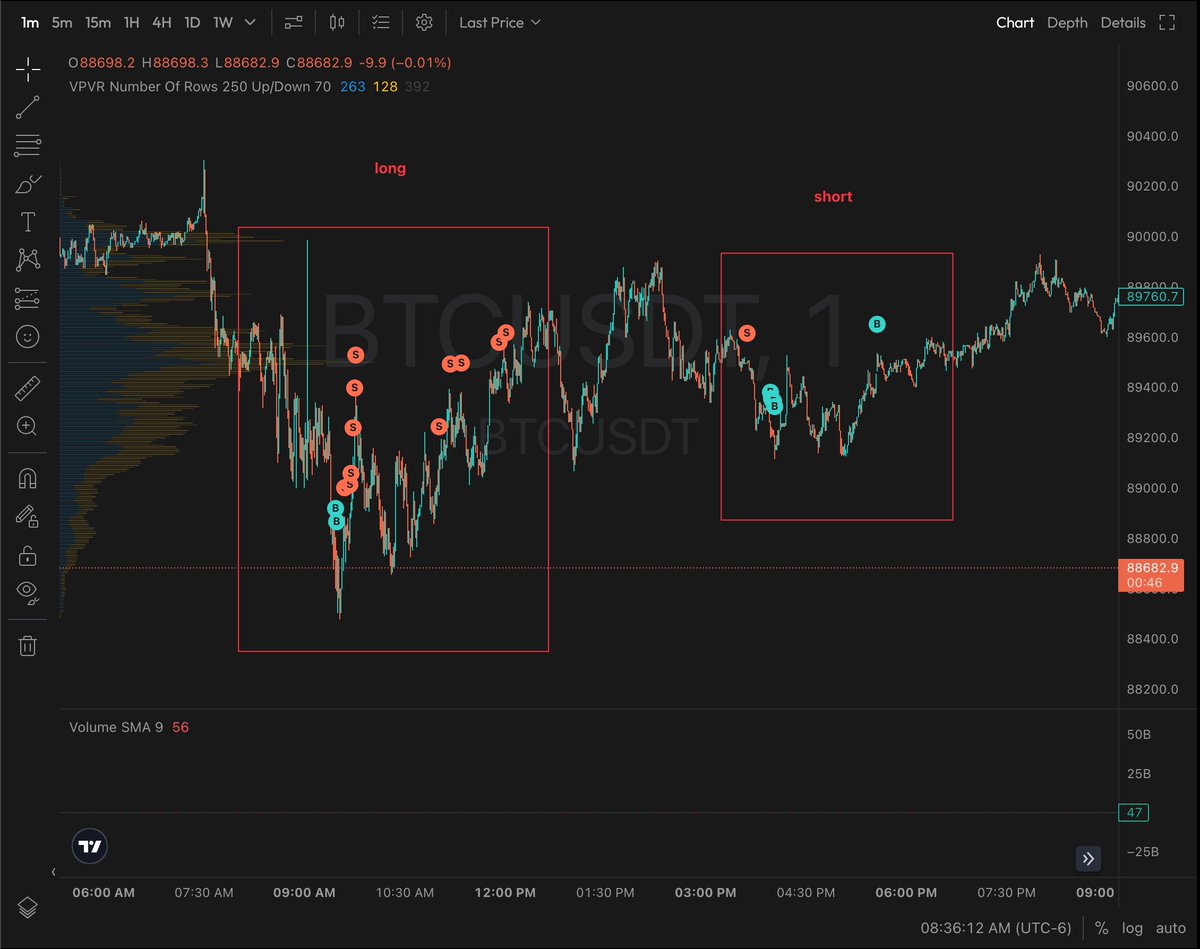Viewport: 1200px width, 949px height.
Task: Toggle magnet mode for drawings
Action: click(x=28, y=478)
